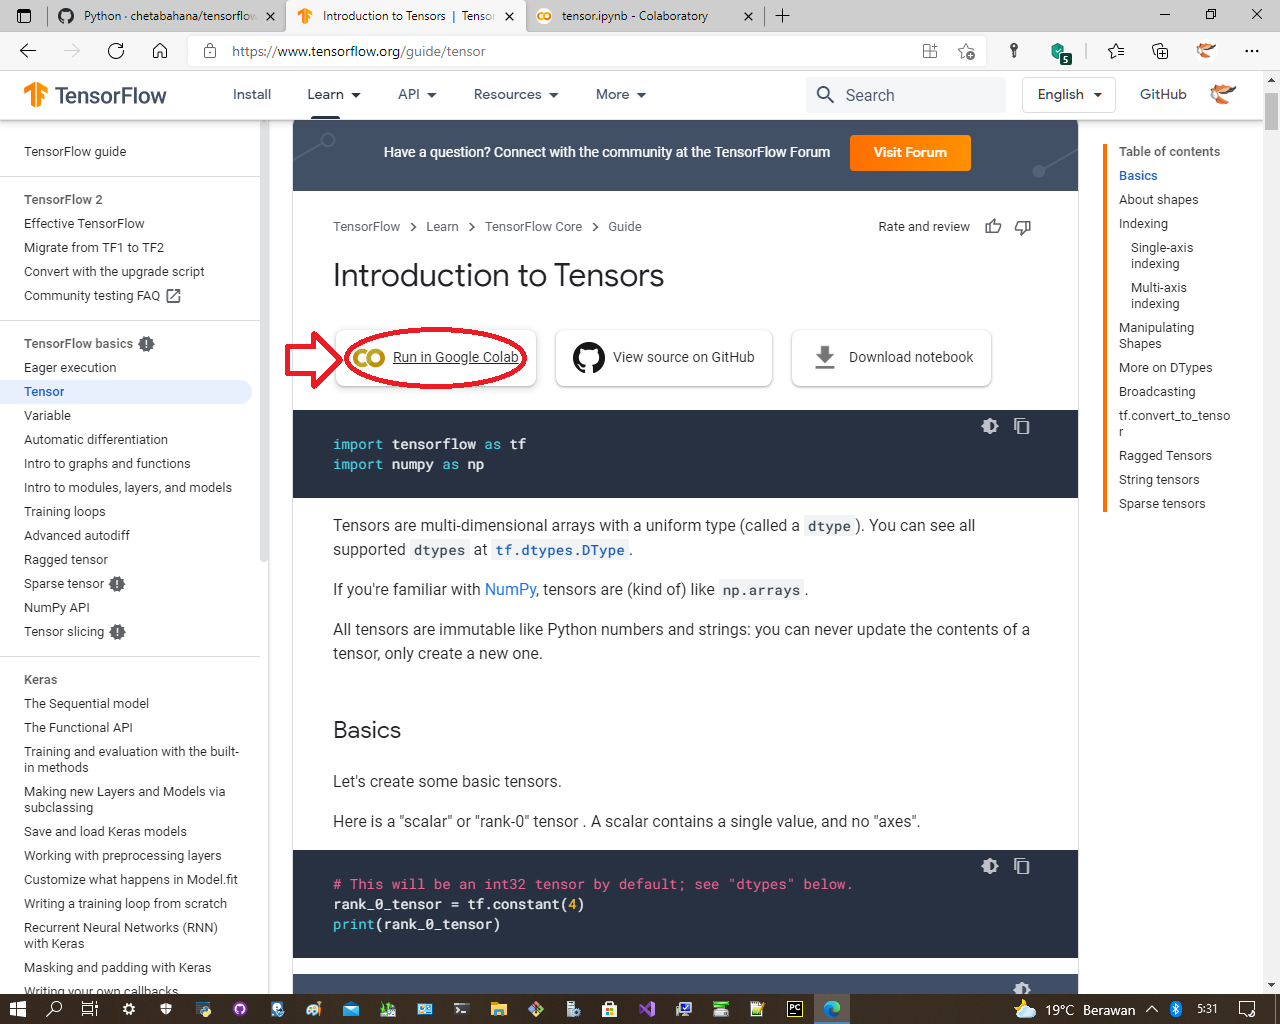The width and height of the screenshot is (1280, 1024).
Task: Click the Search input field
Action: 906,95
